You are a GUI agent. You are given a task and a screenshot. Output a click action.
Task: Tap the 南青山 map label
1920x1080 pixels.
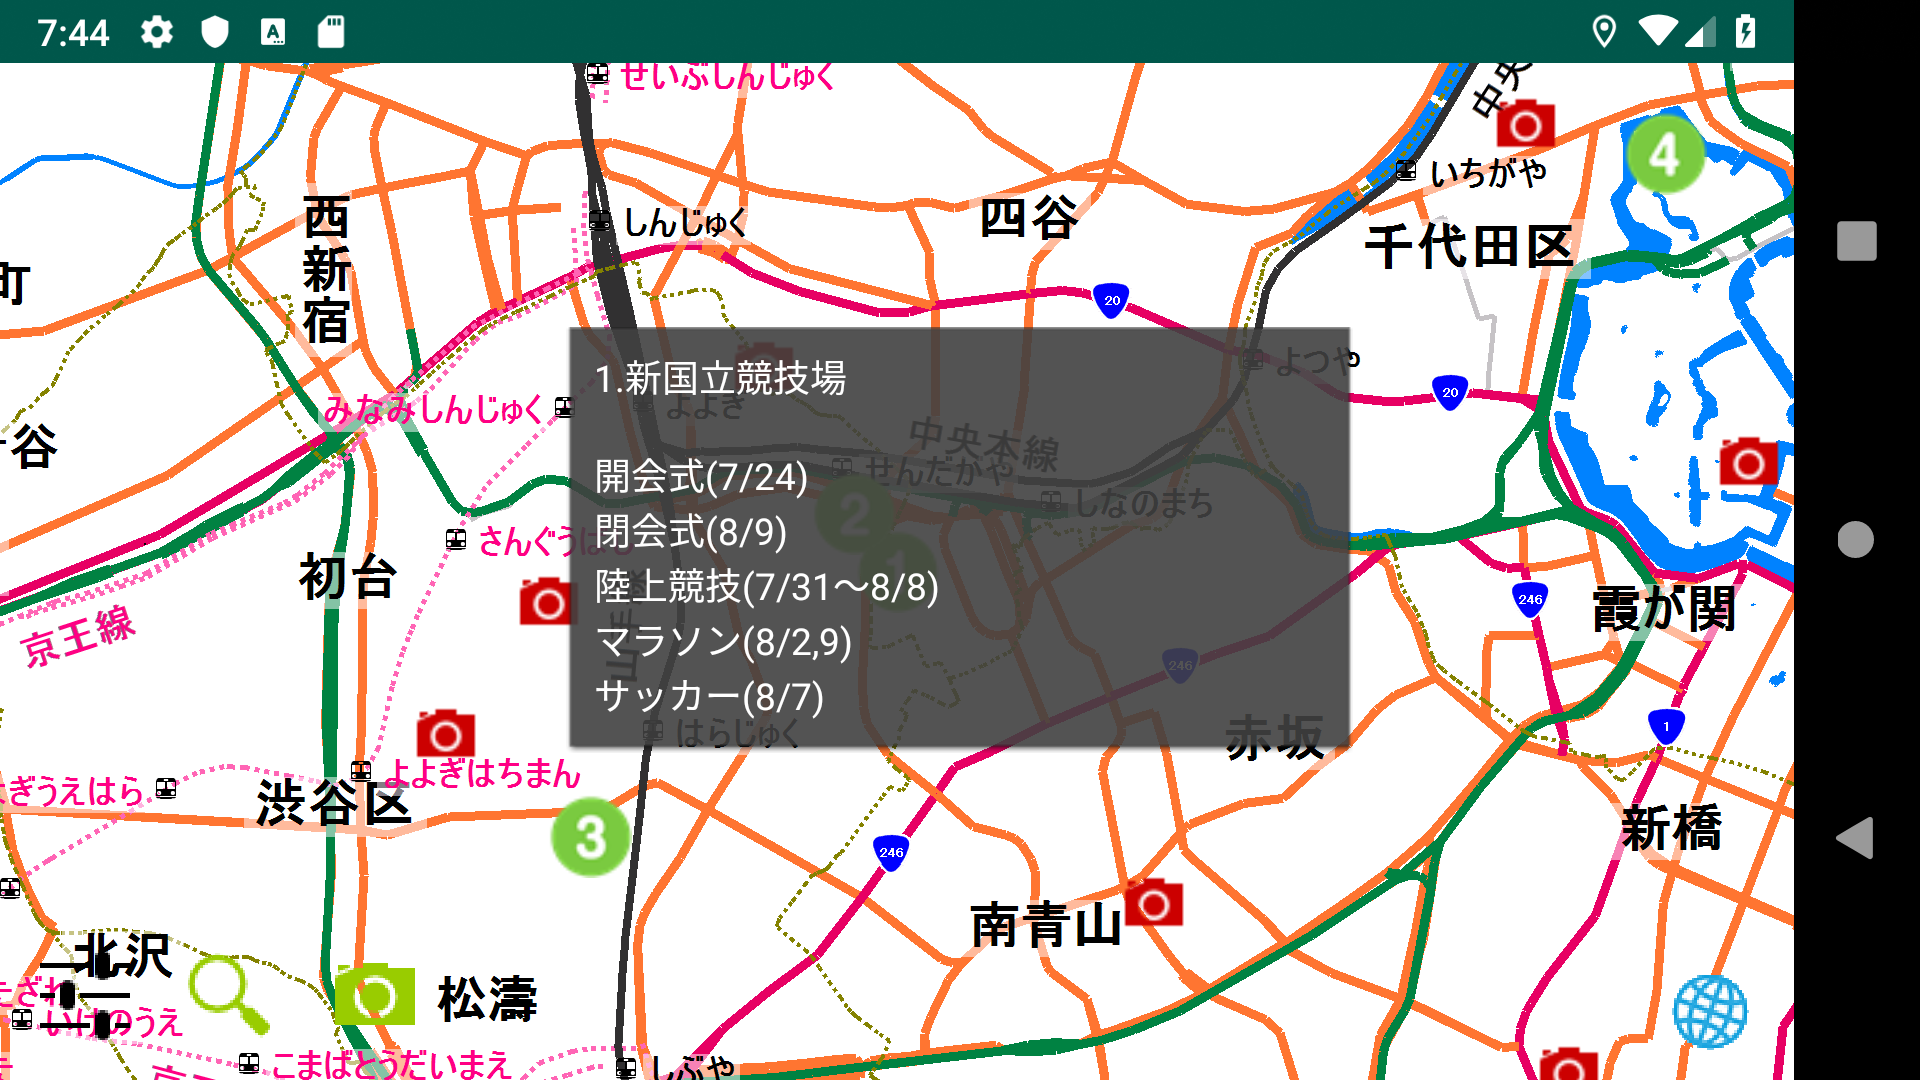click(x=1046, y=925)
